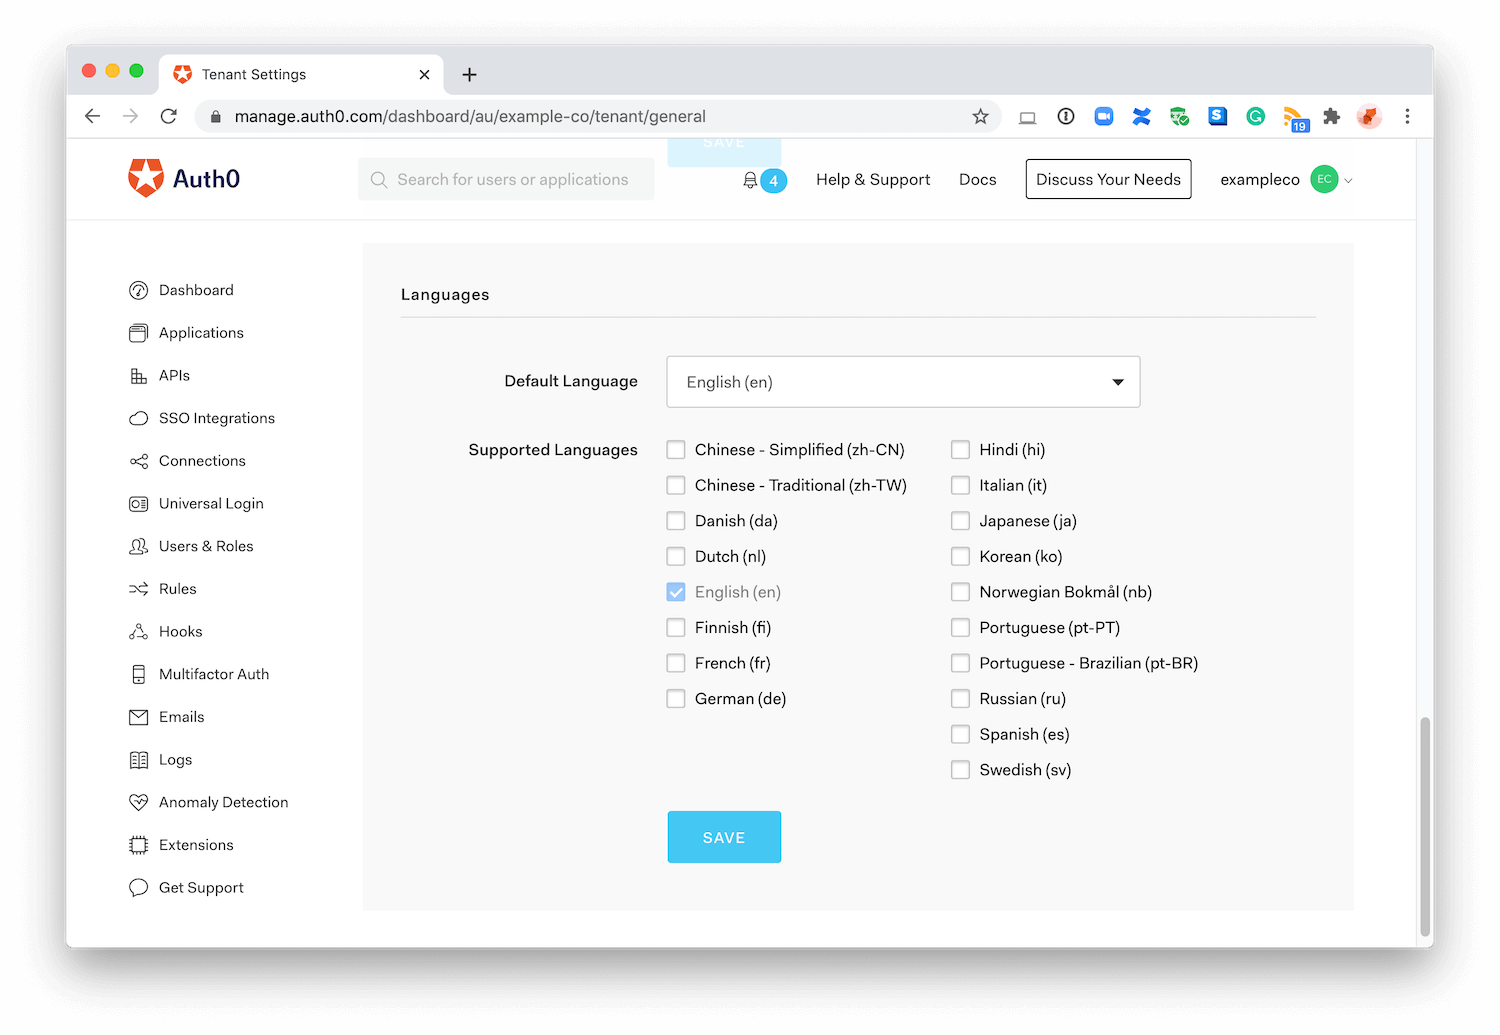Click the Anomaly Detection heart icon
Screen dimensions: 1500x1035
pyautogui.click(x=138, y=802)
